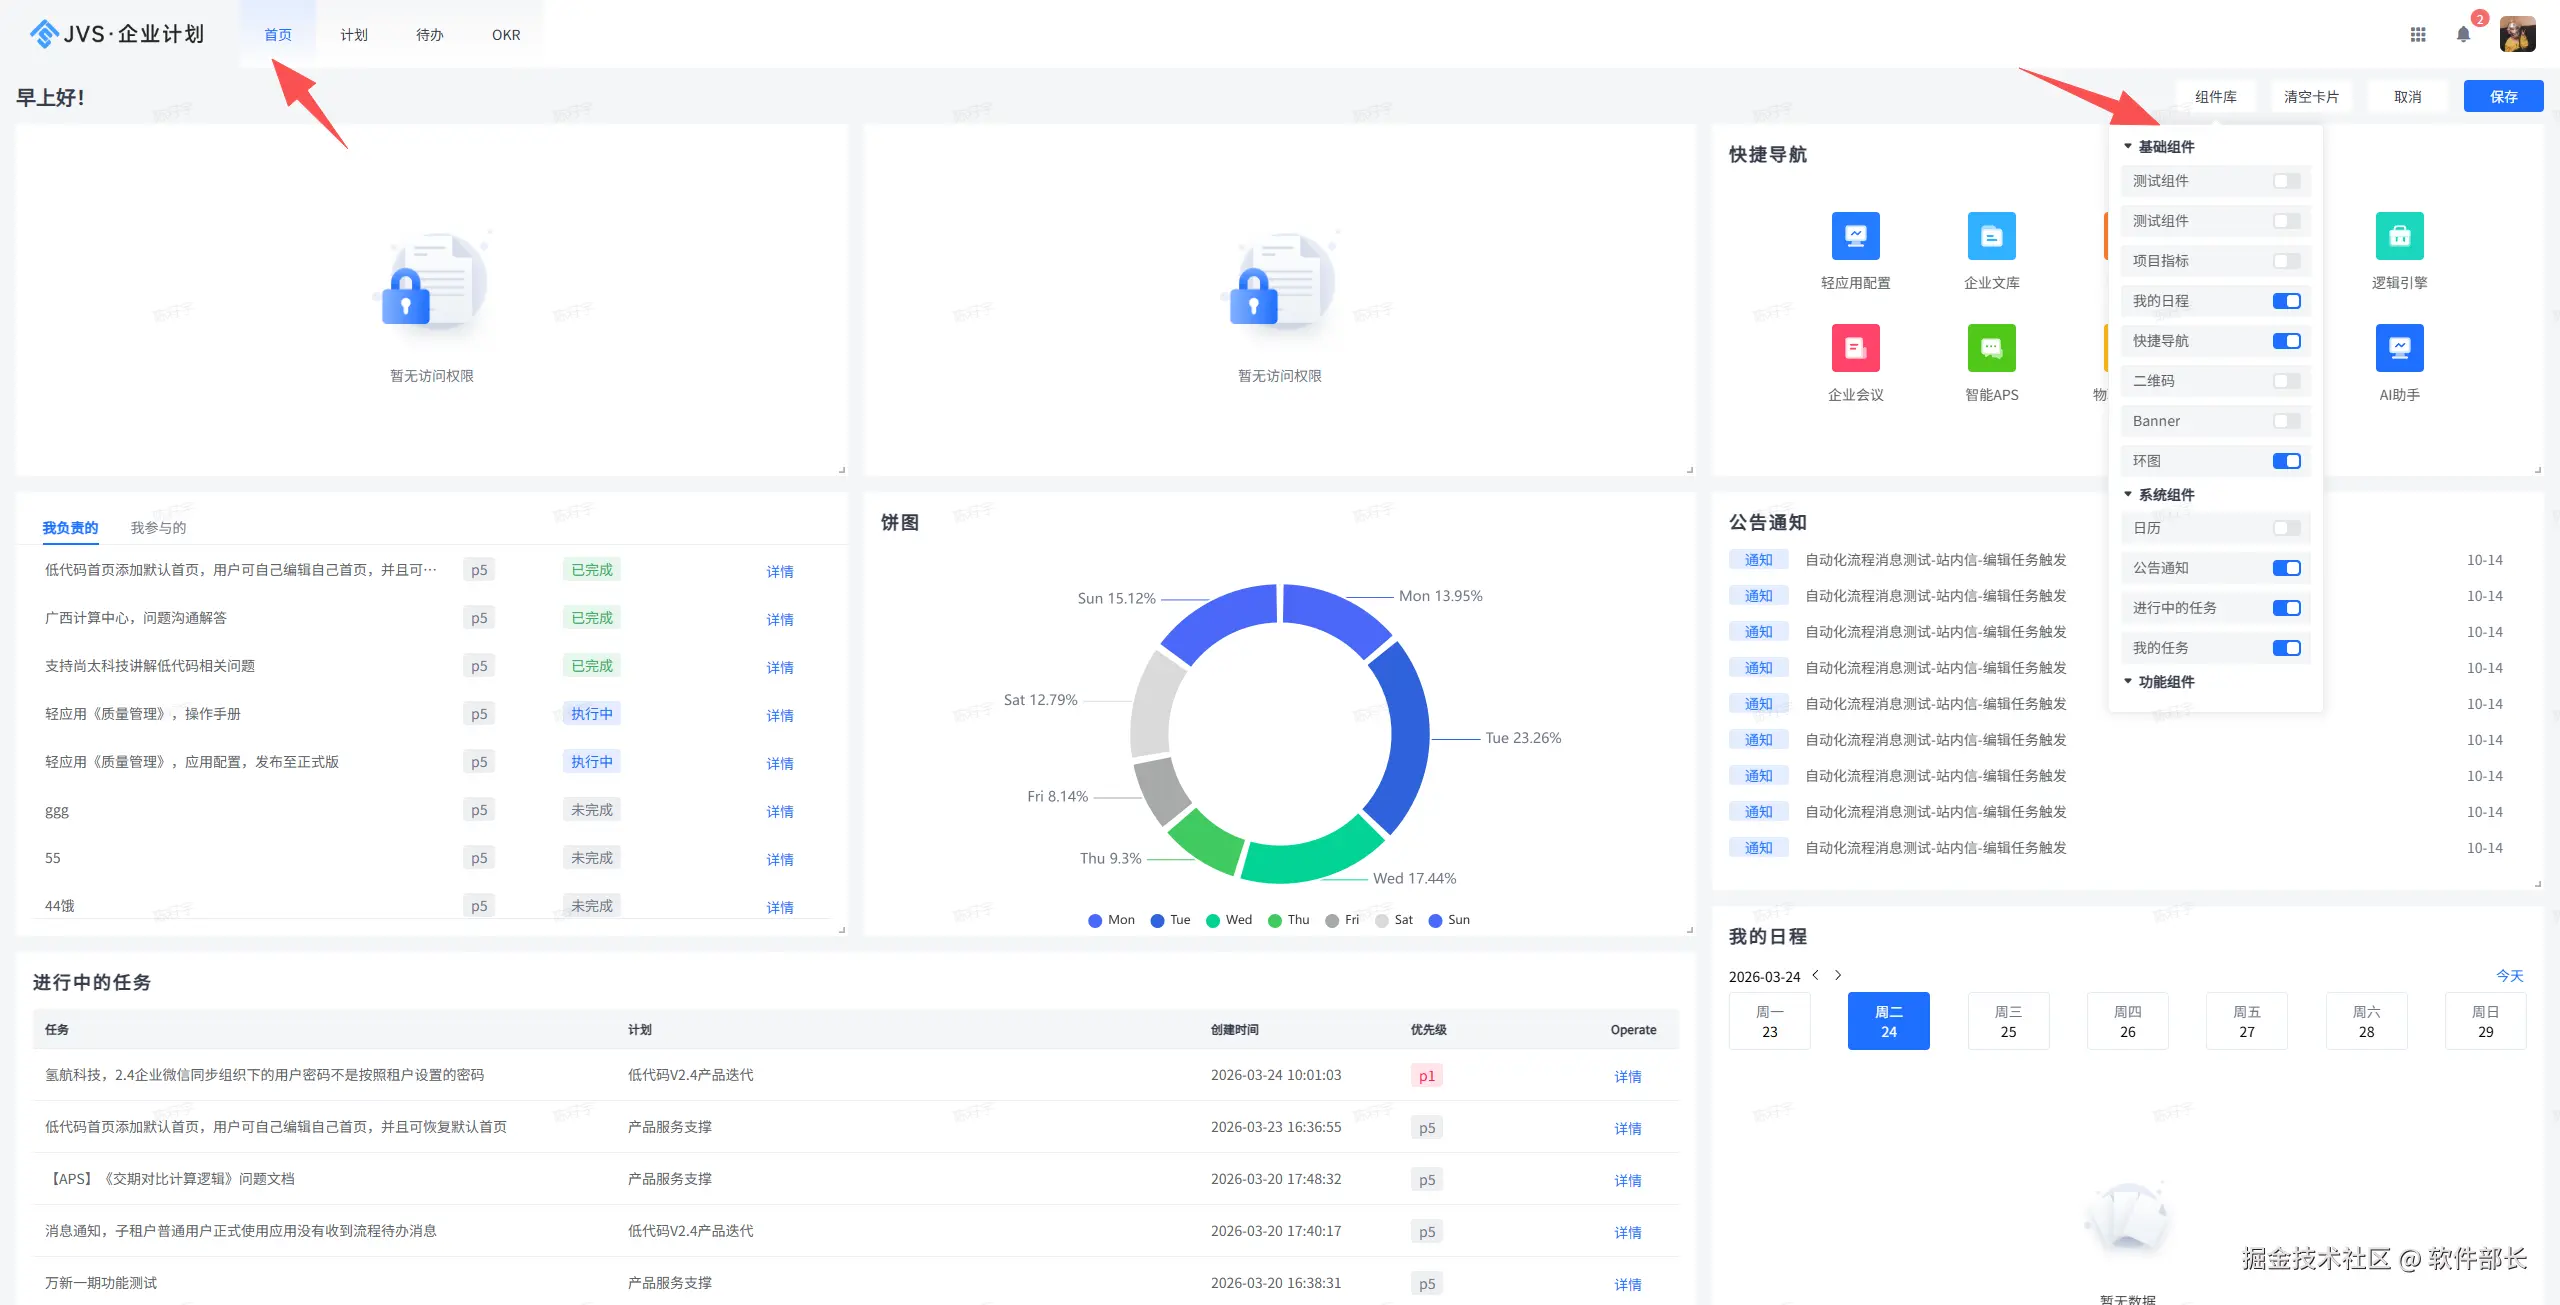The width and height of the screenshot is (2560, 1305).
Task: Click the notification bell icon
Action: [2463, 35]
